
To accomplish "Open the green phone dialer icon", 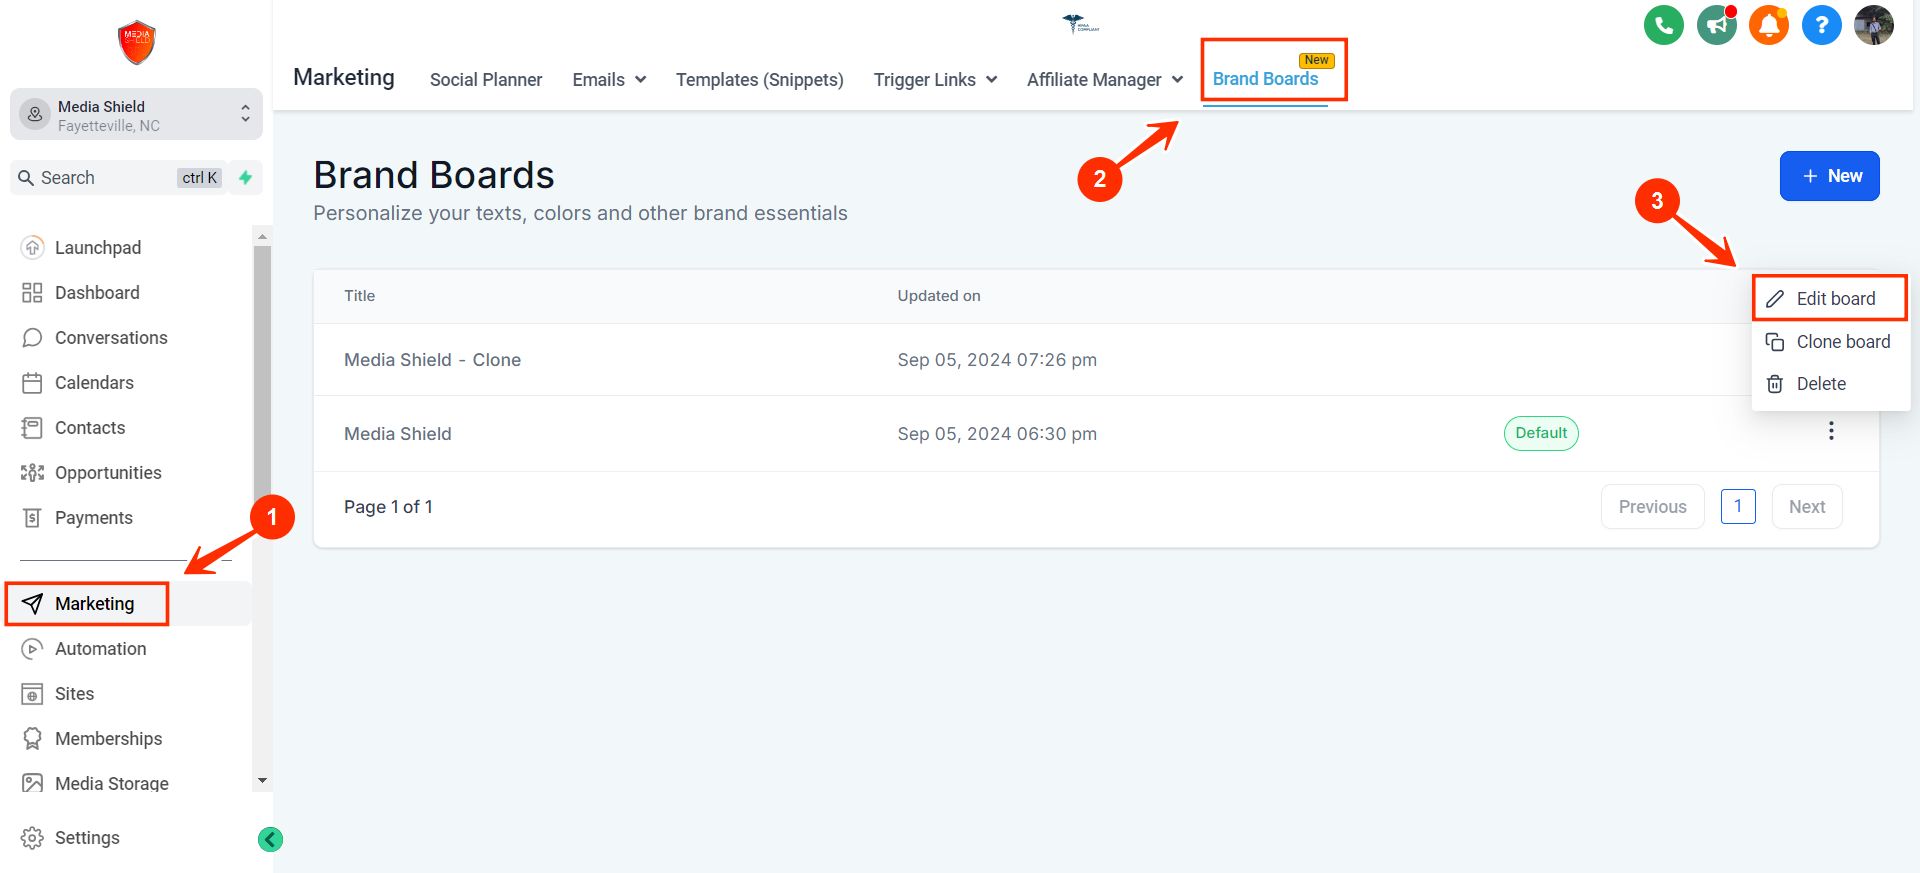I will click(1664, 25).
